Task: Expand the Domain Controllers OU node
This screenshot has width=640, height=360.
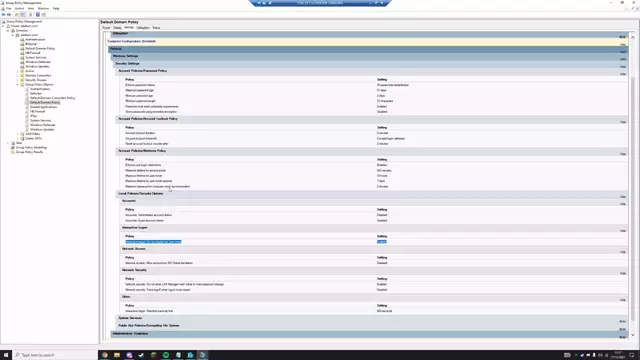Action: coord(18,76)
